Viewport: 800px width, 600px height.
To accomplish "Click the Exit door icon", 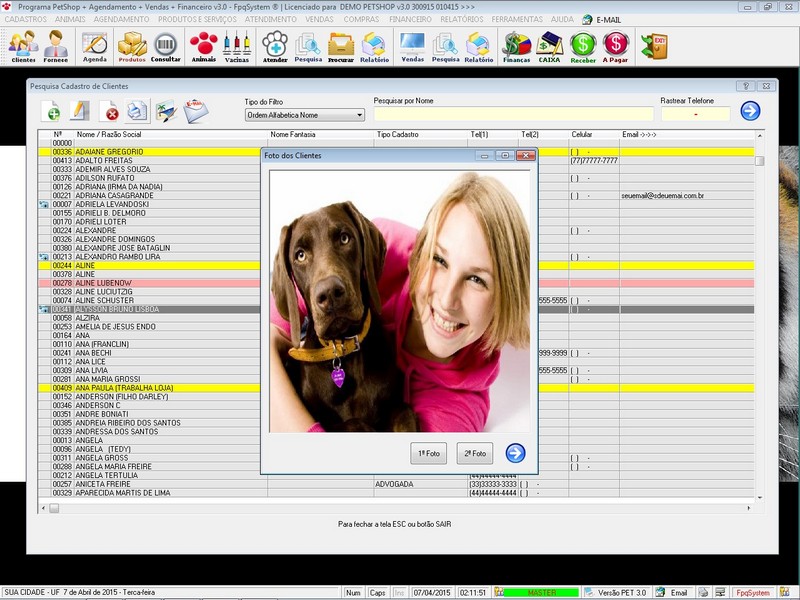I will point(654,46).
